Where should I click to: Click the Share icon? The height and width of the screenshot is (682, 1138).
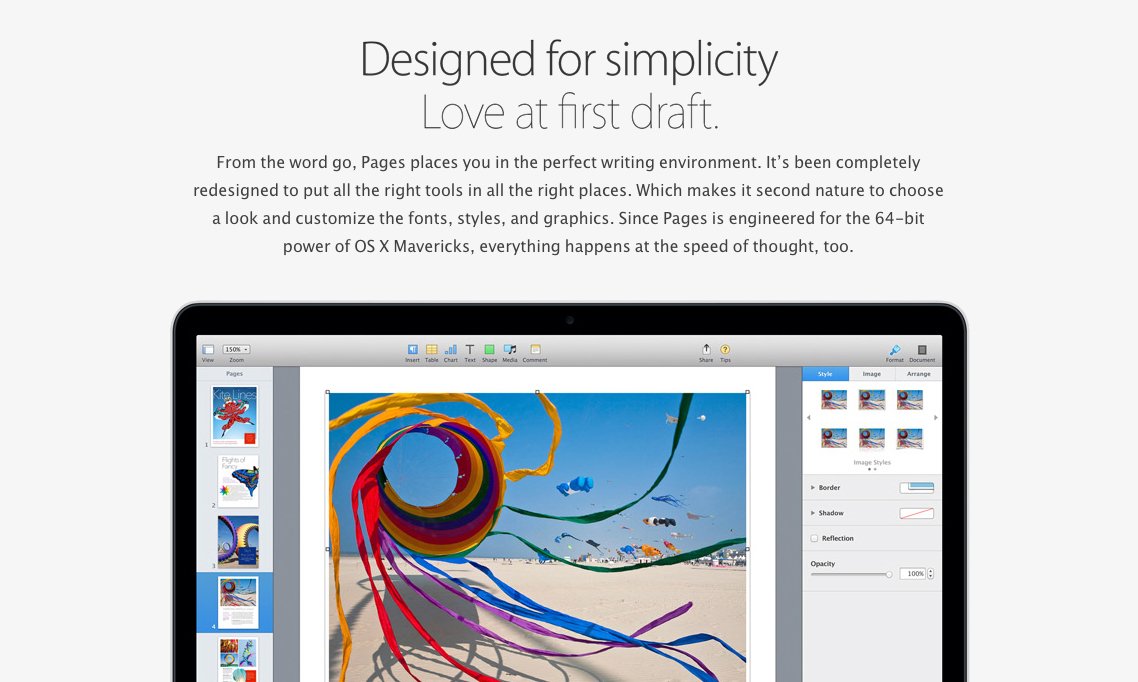[706, 347]
